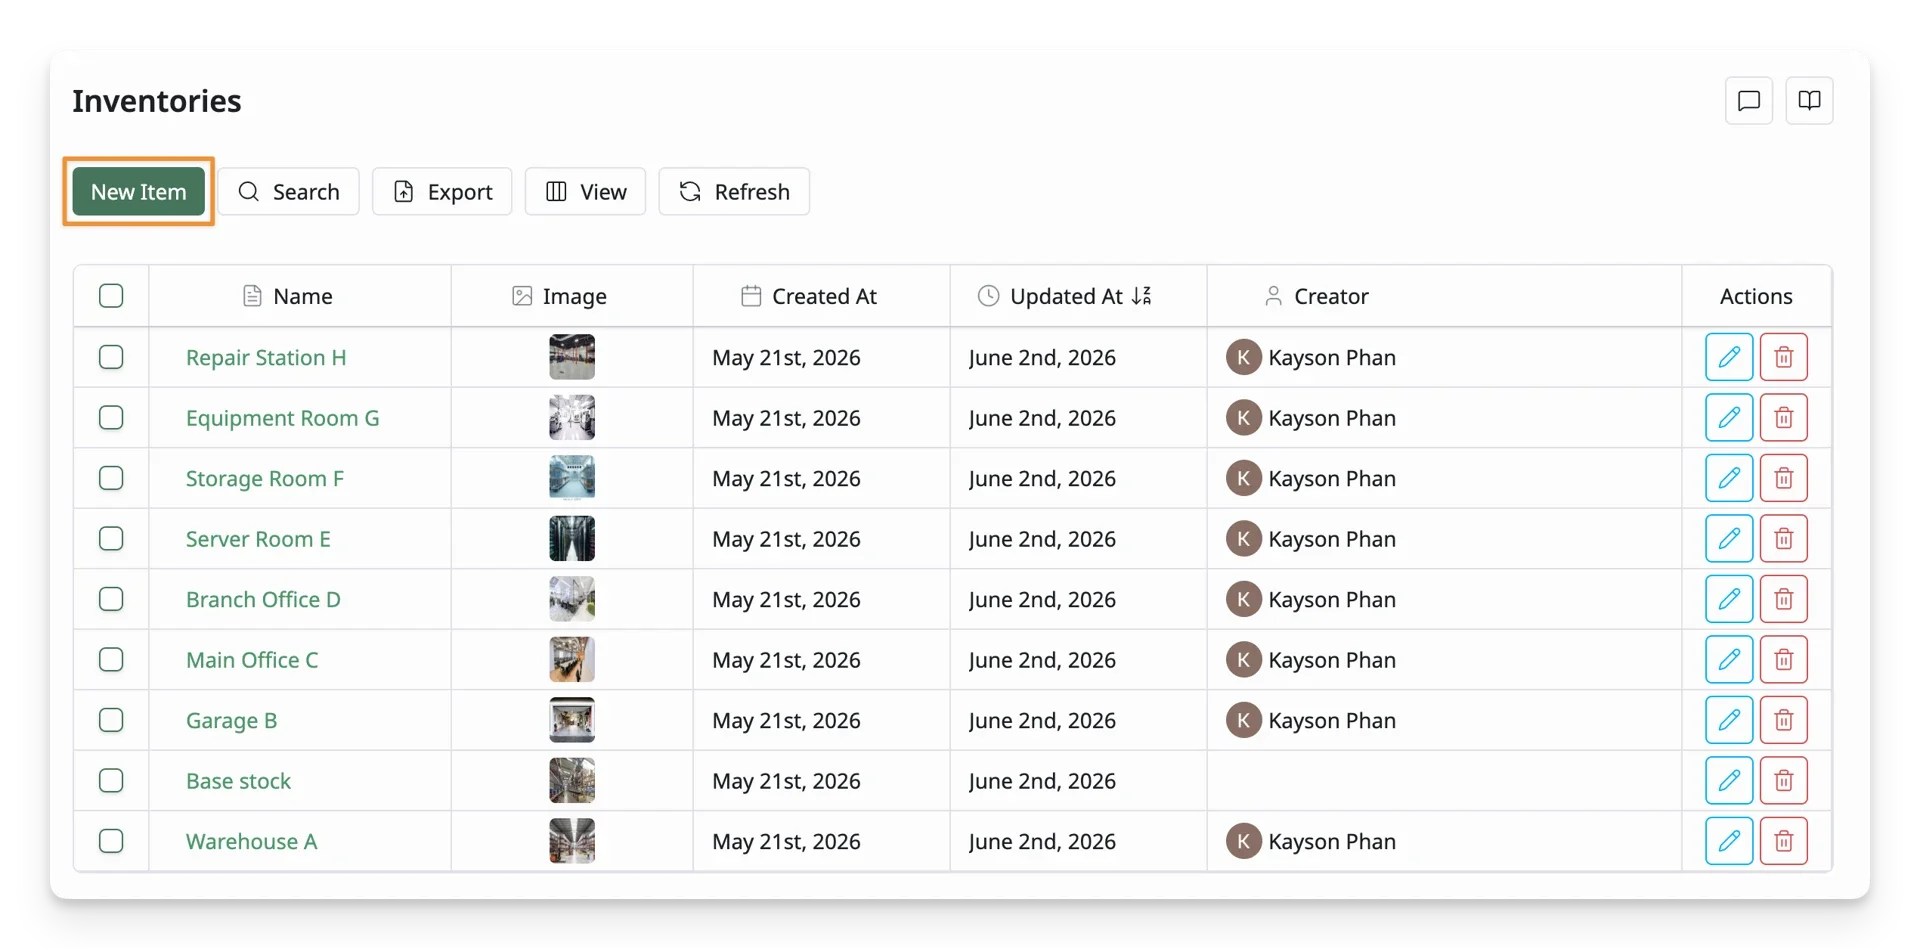Open the View columns menu
The image size is (1920, 949).
click(585, 191)
